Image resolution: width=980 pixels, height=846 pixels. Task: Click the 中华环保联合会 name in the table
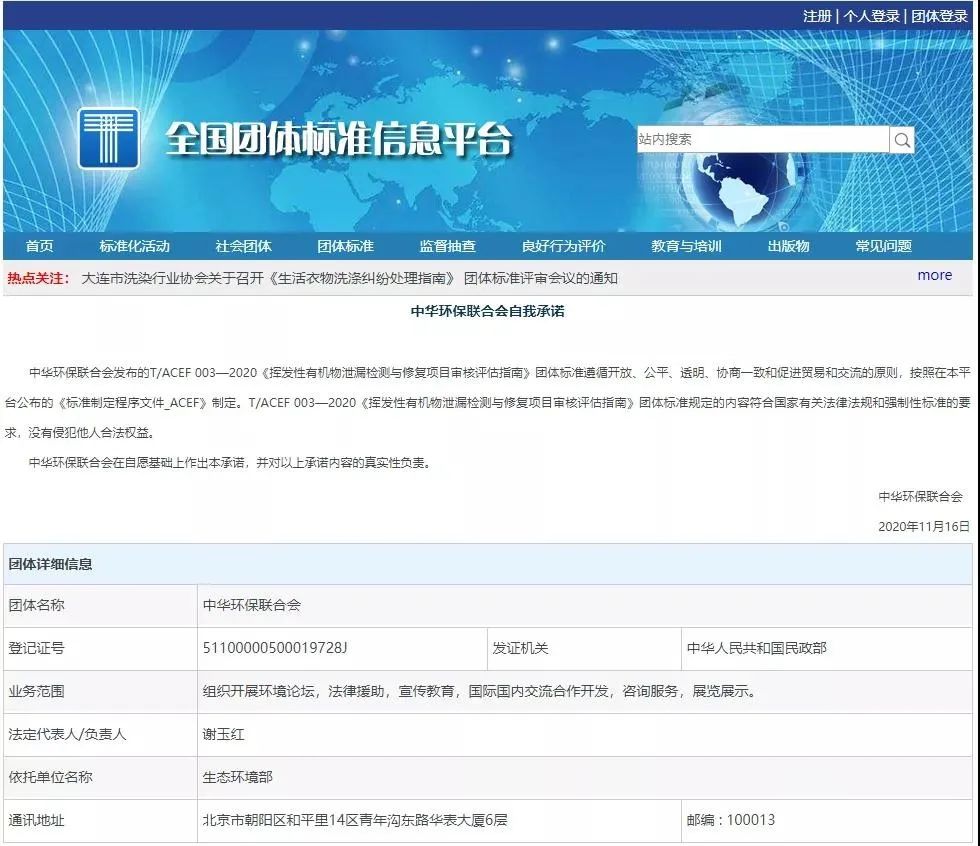(x=252, y=605)
